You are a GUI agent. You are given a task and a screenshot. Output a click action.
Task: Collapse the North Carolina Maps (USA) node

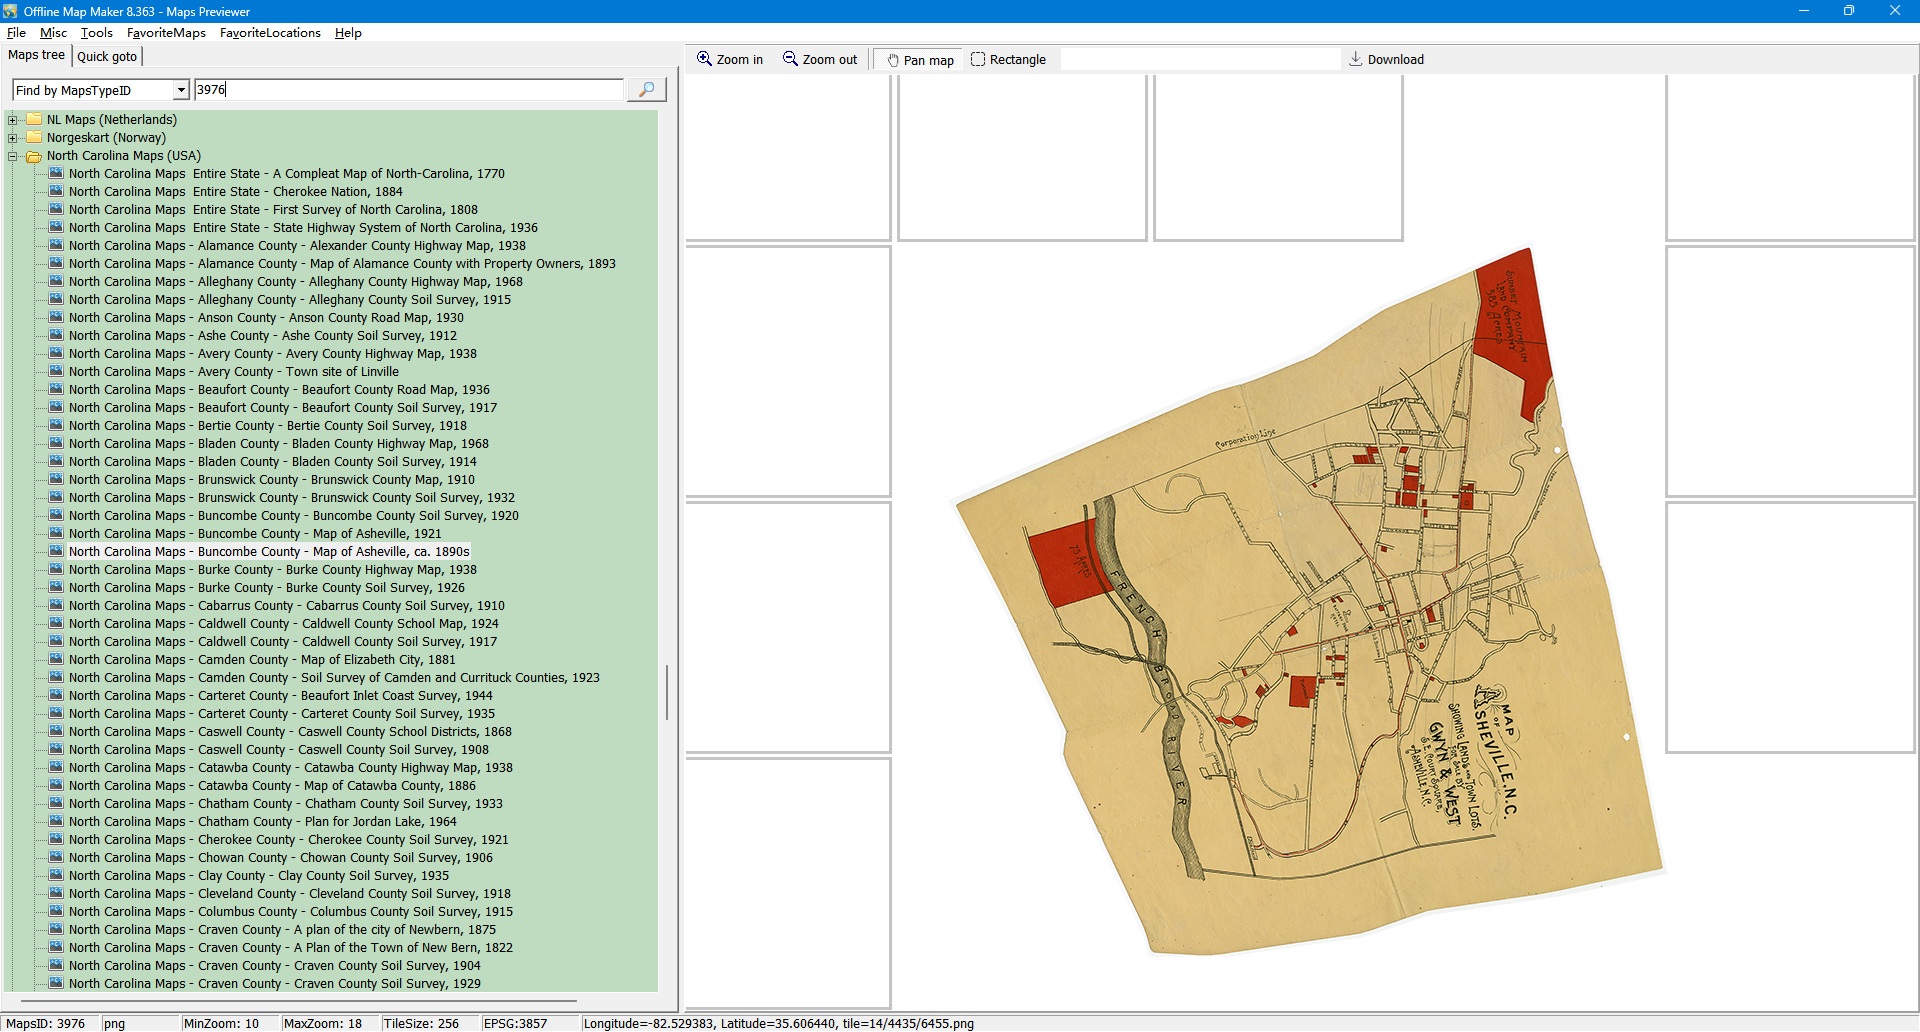(13, 156)
